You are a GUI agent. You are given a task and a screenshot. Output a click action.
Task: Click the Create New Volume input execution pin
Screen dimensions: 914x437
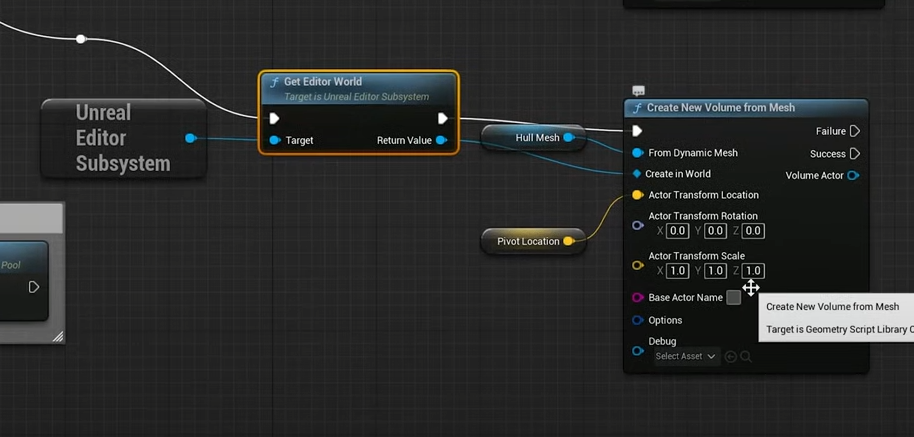(x=637, y=131)
